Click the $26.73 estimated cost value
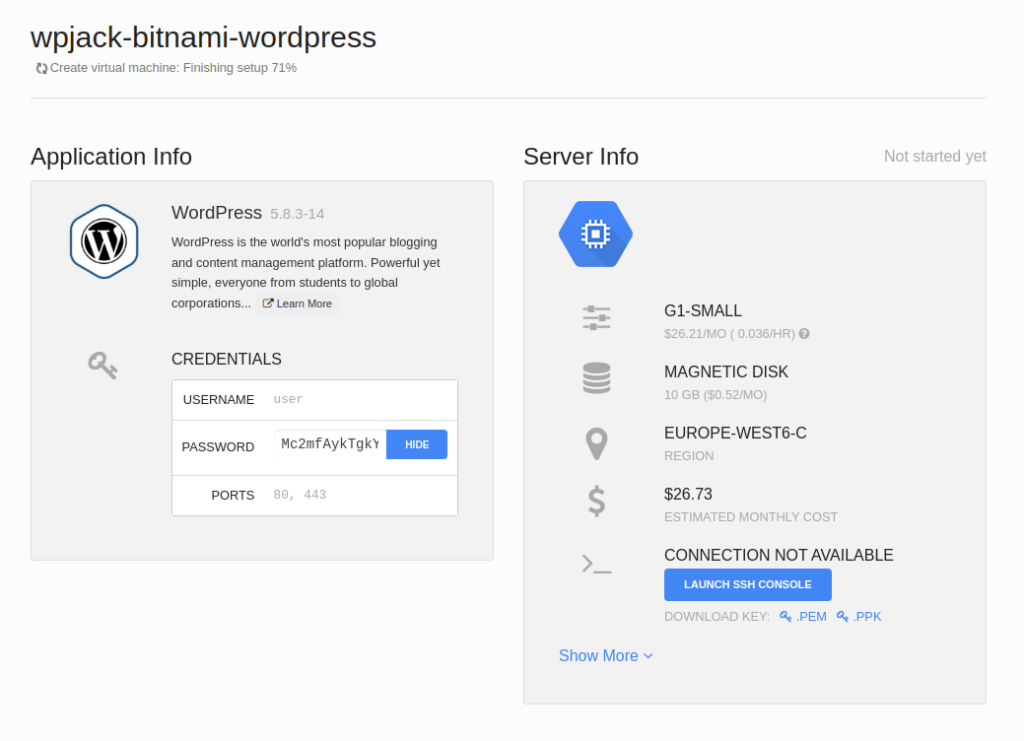 coord(688,494)
